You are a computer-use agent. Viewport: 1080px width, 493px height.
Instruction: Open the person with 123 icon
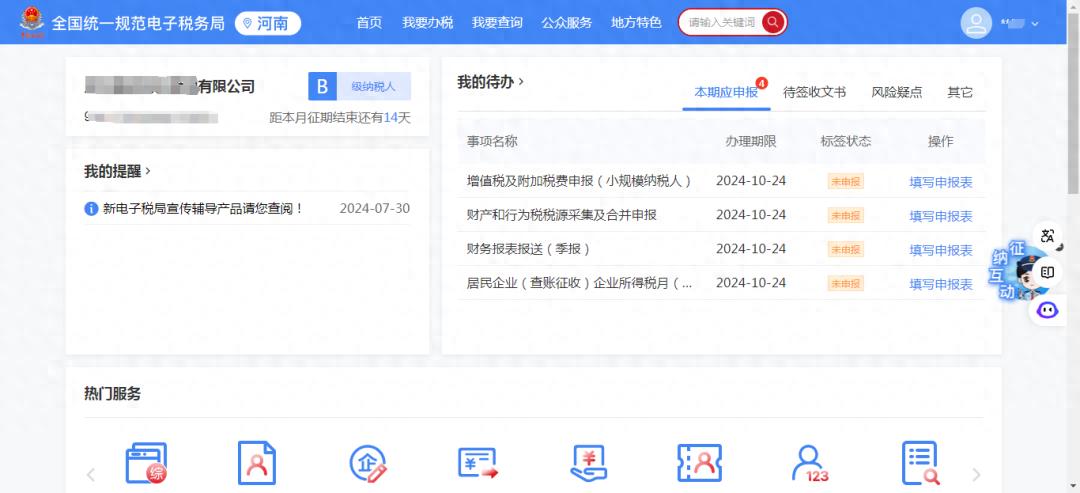809,463
